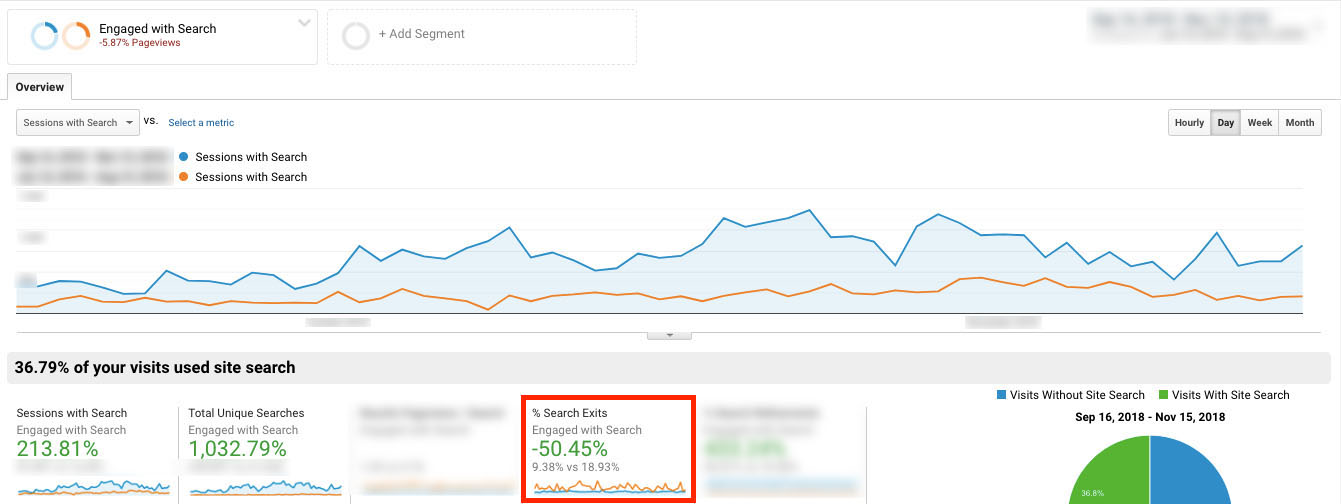
Task: Click the Select a metric link
Action: [201, 123]
